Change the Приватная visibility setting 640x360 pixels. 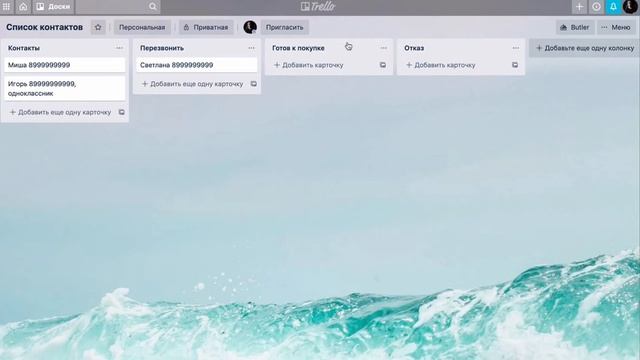[206, 27]
